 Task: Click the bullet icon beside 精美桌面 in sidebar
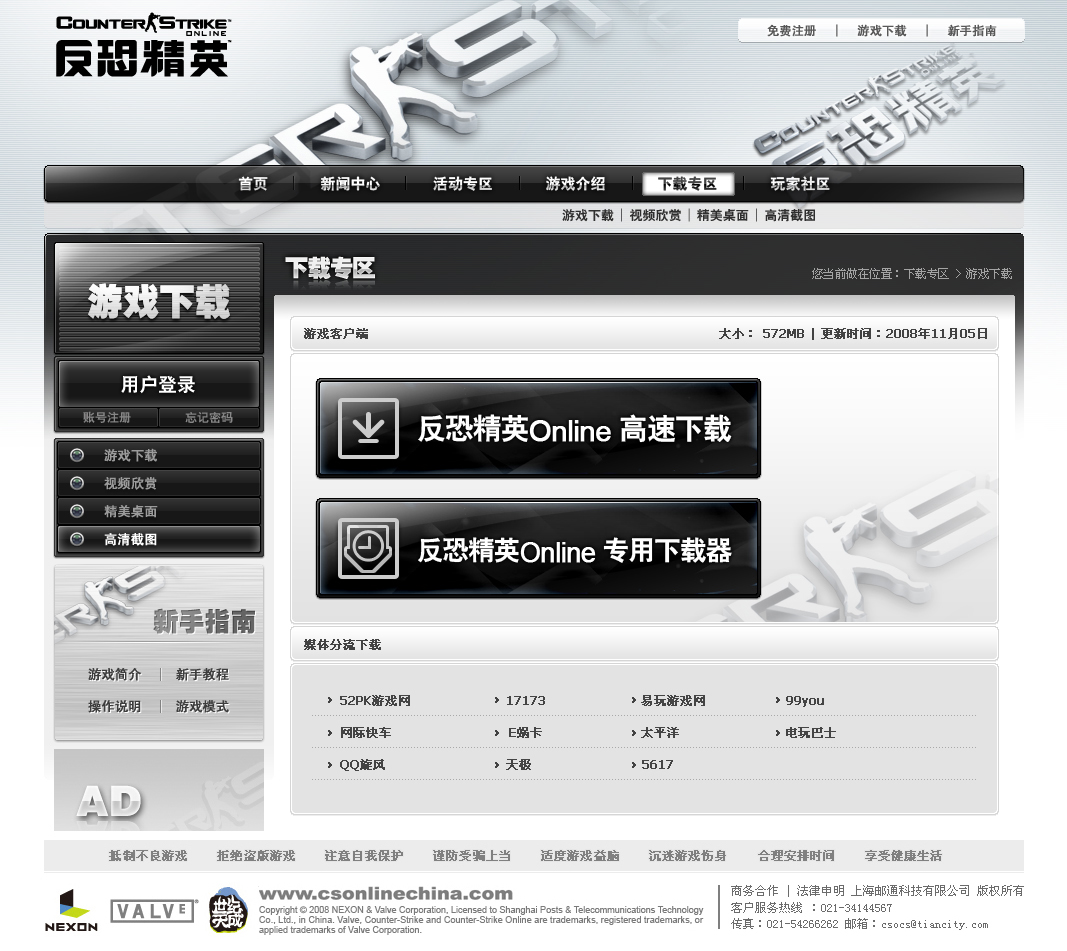click(77, 511)
